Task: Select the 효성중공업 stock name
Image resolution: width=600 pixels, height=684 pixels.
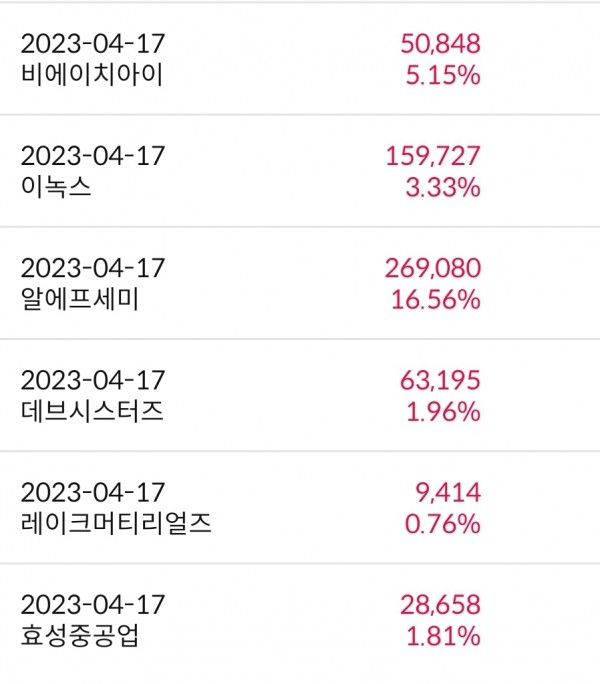Action: tap(79, 635)
